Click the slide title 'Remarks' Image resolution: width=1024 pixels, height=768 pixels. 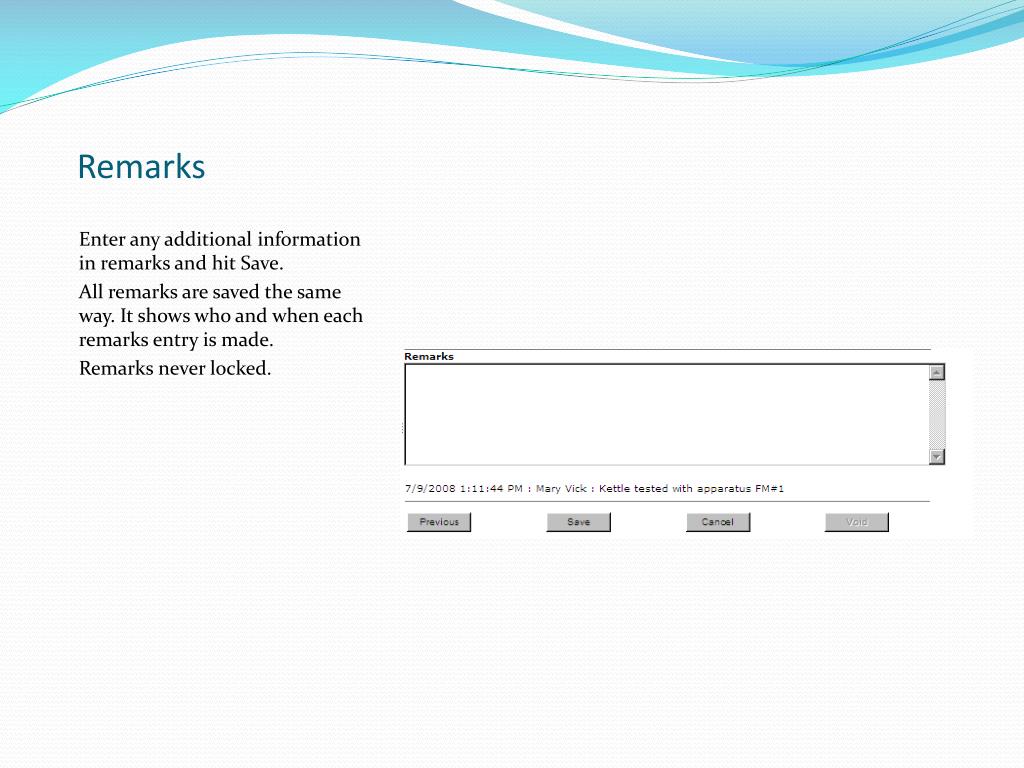141,167
